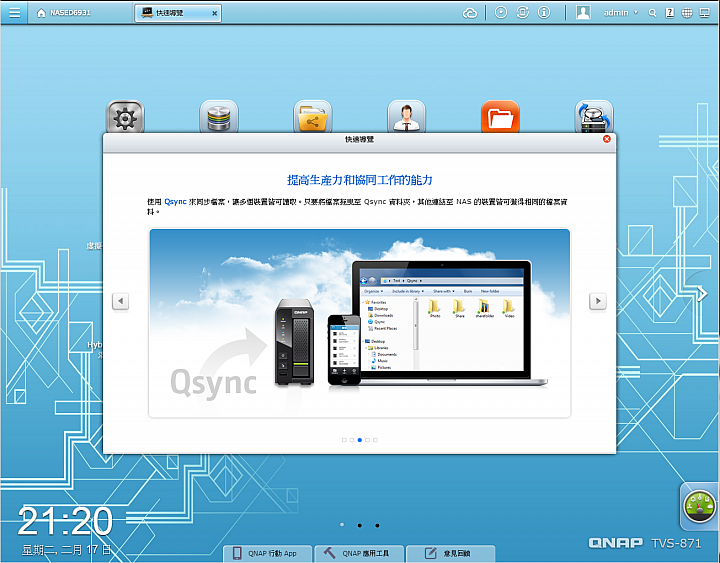720x563 pixels.
Task: Jump to first quick tour slide dot
Action: (344, 440)
